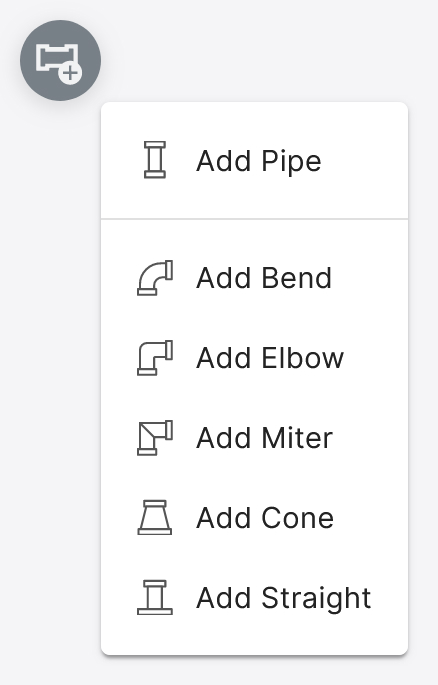
Task: Choose the Add Bend menu entry
Action: (x=255, y=278)
